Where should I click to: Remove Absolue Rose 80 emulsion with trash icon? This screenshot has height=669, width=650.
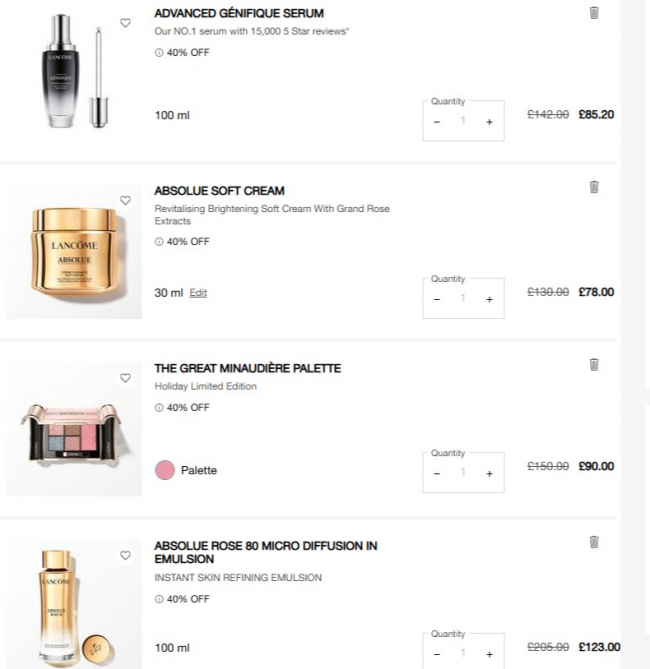[x=594, y=542]
